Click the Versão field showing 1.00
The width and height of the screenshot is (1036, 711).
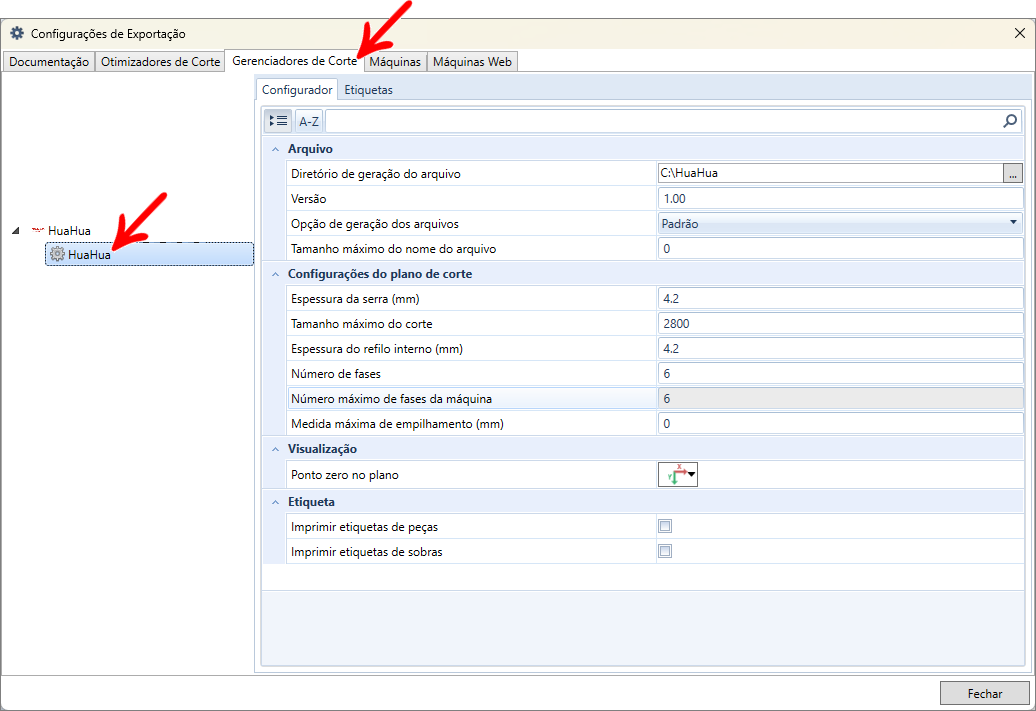coord(840,198)
